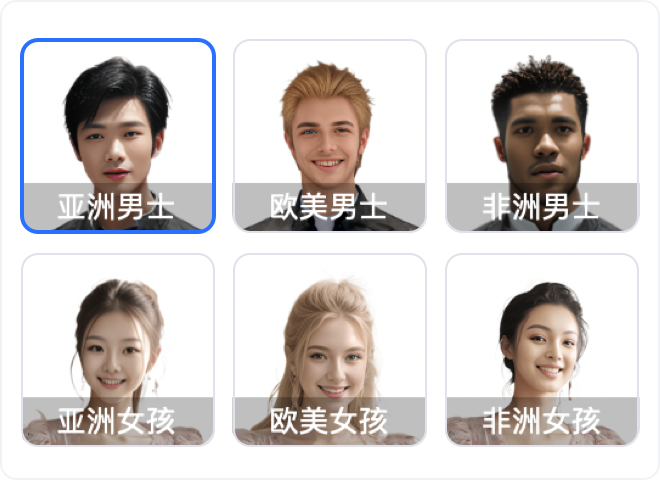The image size is (660, 480).
Task: Click the 欧美男士 caption label
Action: [x=328, y=207]
